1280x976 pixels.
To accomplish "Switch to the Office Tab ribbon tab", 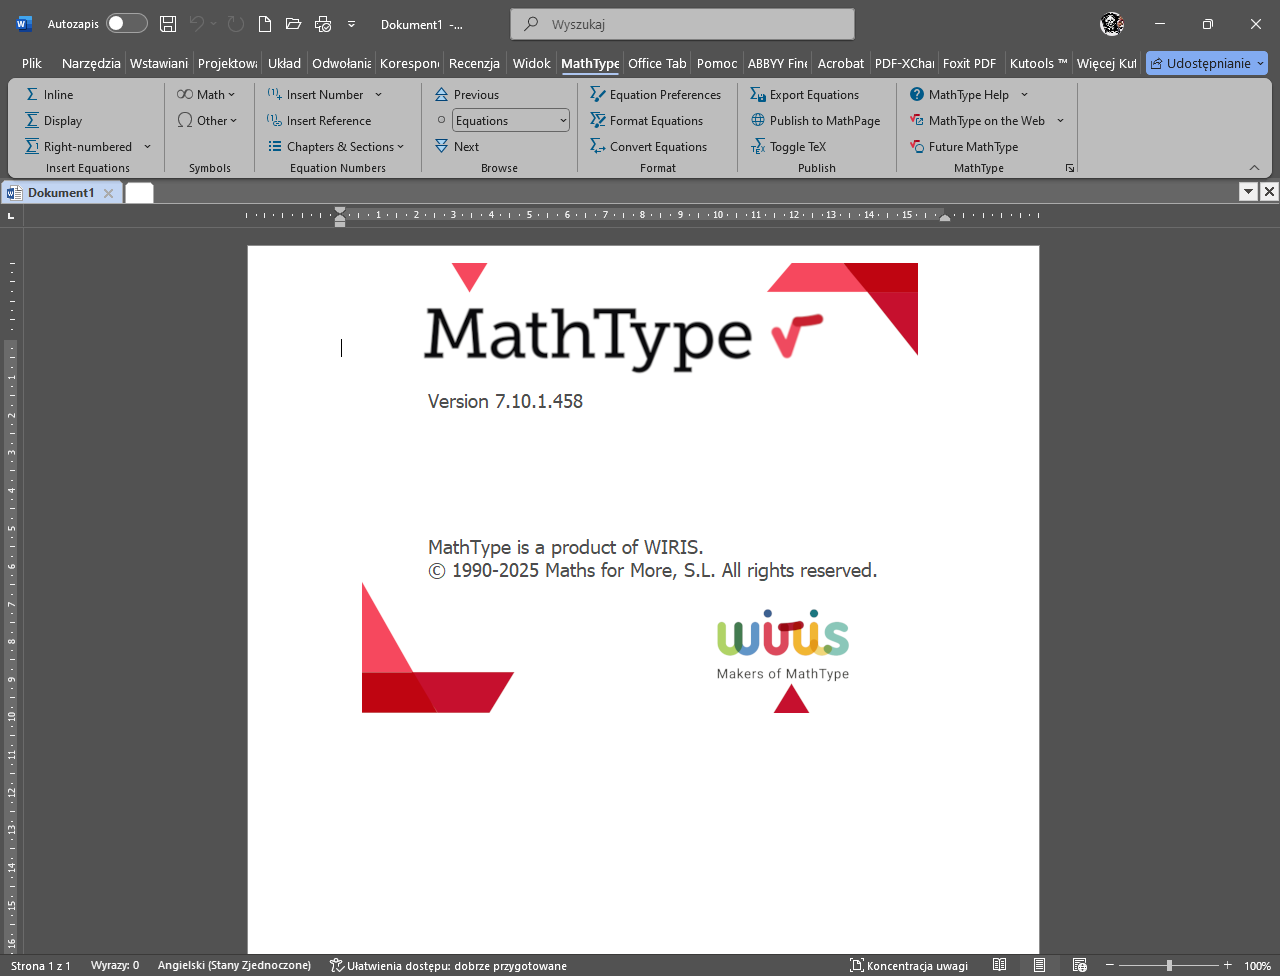I will pos(657,63).
